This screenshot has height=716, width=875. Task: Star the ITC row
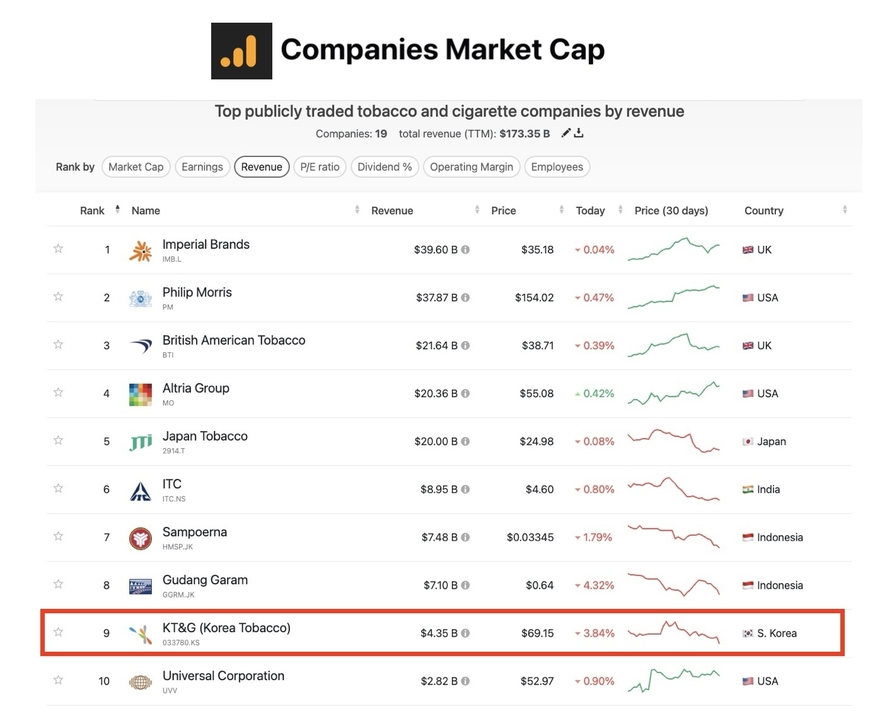point(58,488)
